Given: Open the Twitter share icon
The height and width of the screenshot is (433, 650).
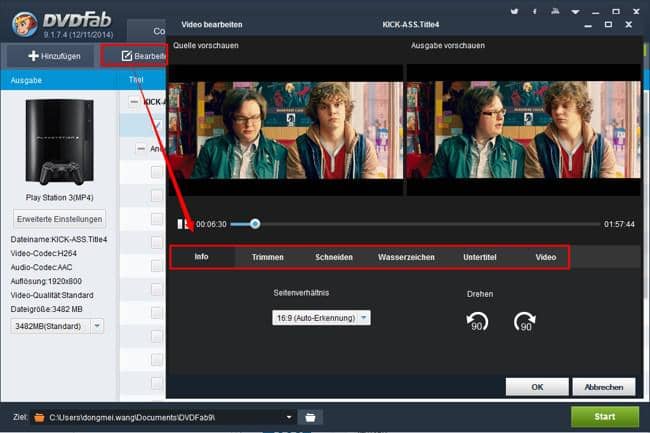Looking at the screenshot, I should tap(514, 12).
